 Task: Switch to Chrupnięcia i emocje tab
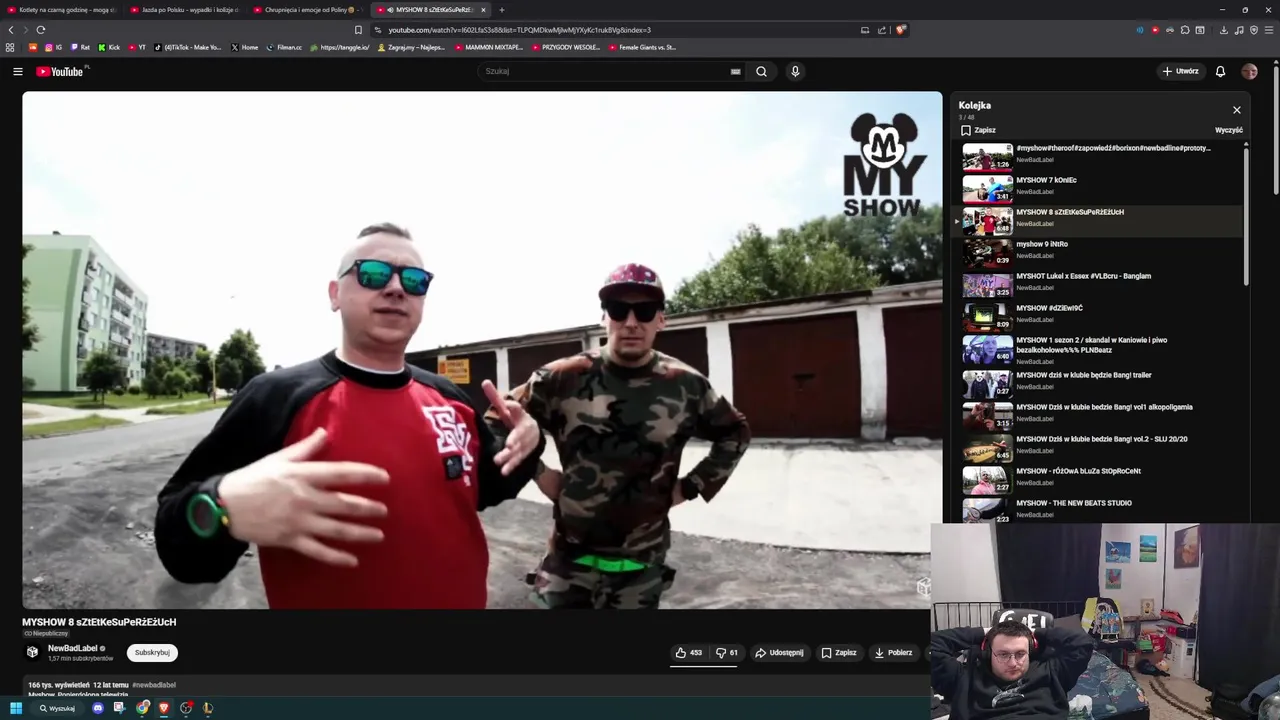tap(308, 9)
